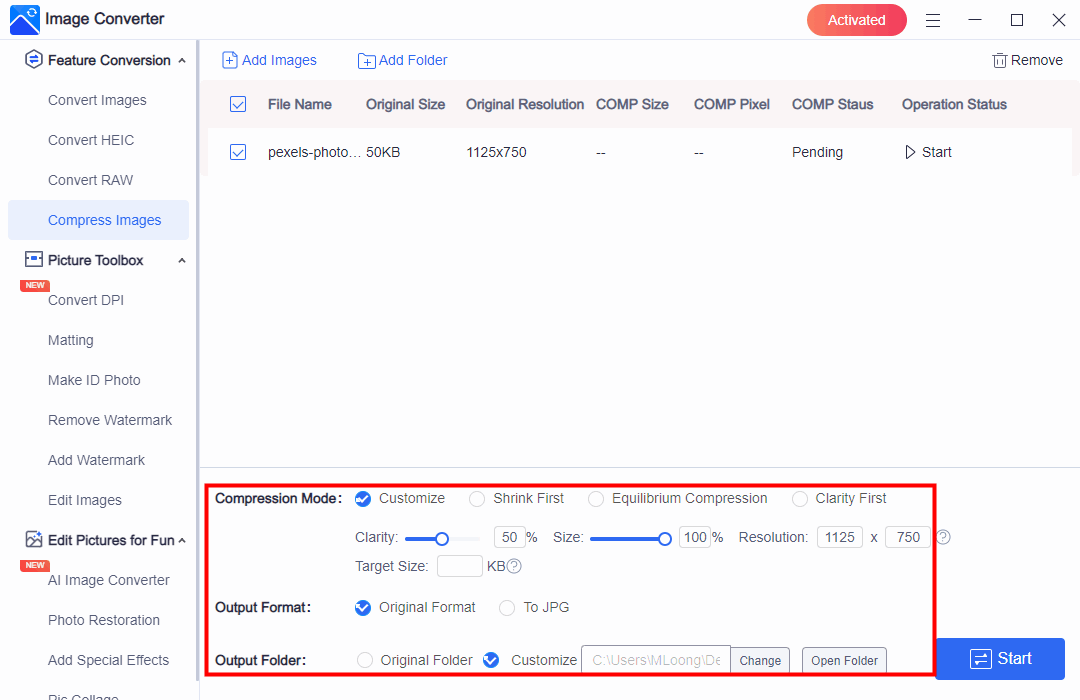The width and height of the screenshot is (1080, 700).
Task: Collapse Edit Pictures for Fun section
Action: (181, 541)
